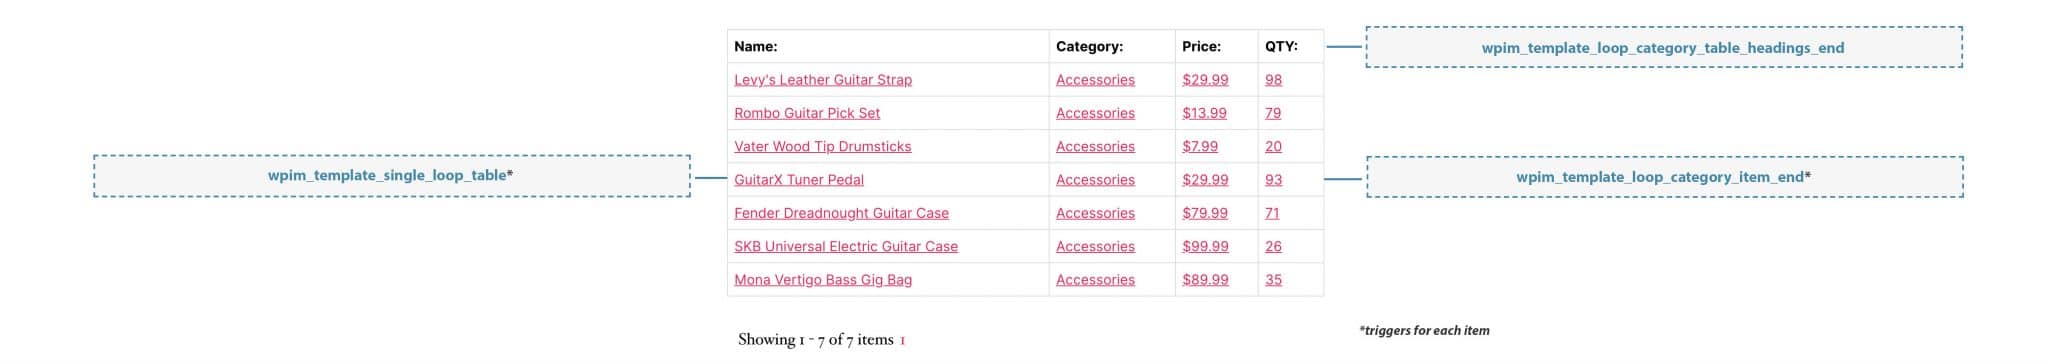The image size is (2048, 364).
Task: Click page number 1 in pagination
Action: click(902, 340)
